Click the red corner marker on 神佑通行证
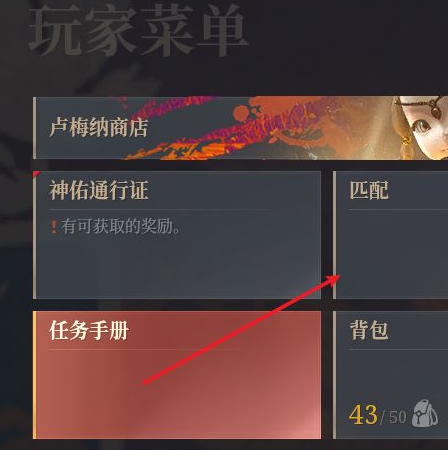The height and width of the screenshot is (450, 448). tap(36, 173)
